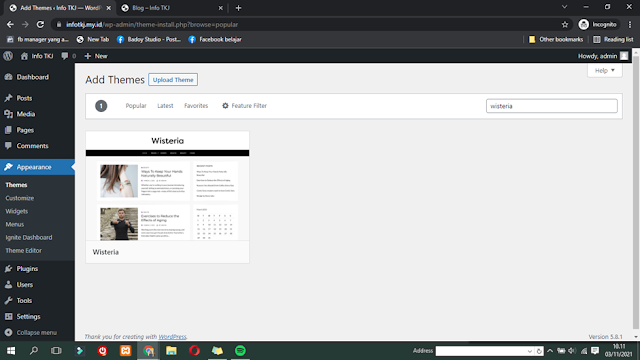Open a new browser tab
640x360 pixels.
tap(238, 8)
